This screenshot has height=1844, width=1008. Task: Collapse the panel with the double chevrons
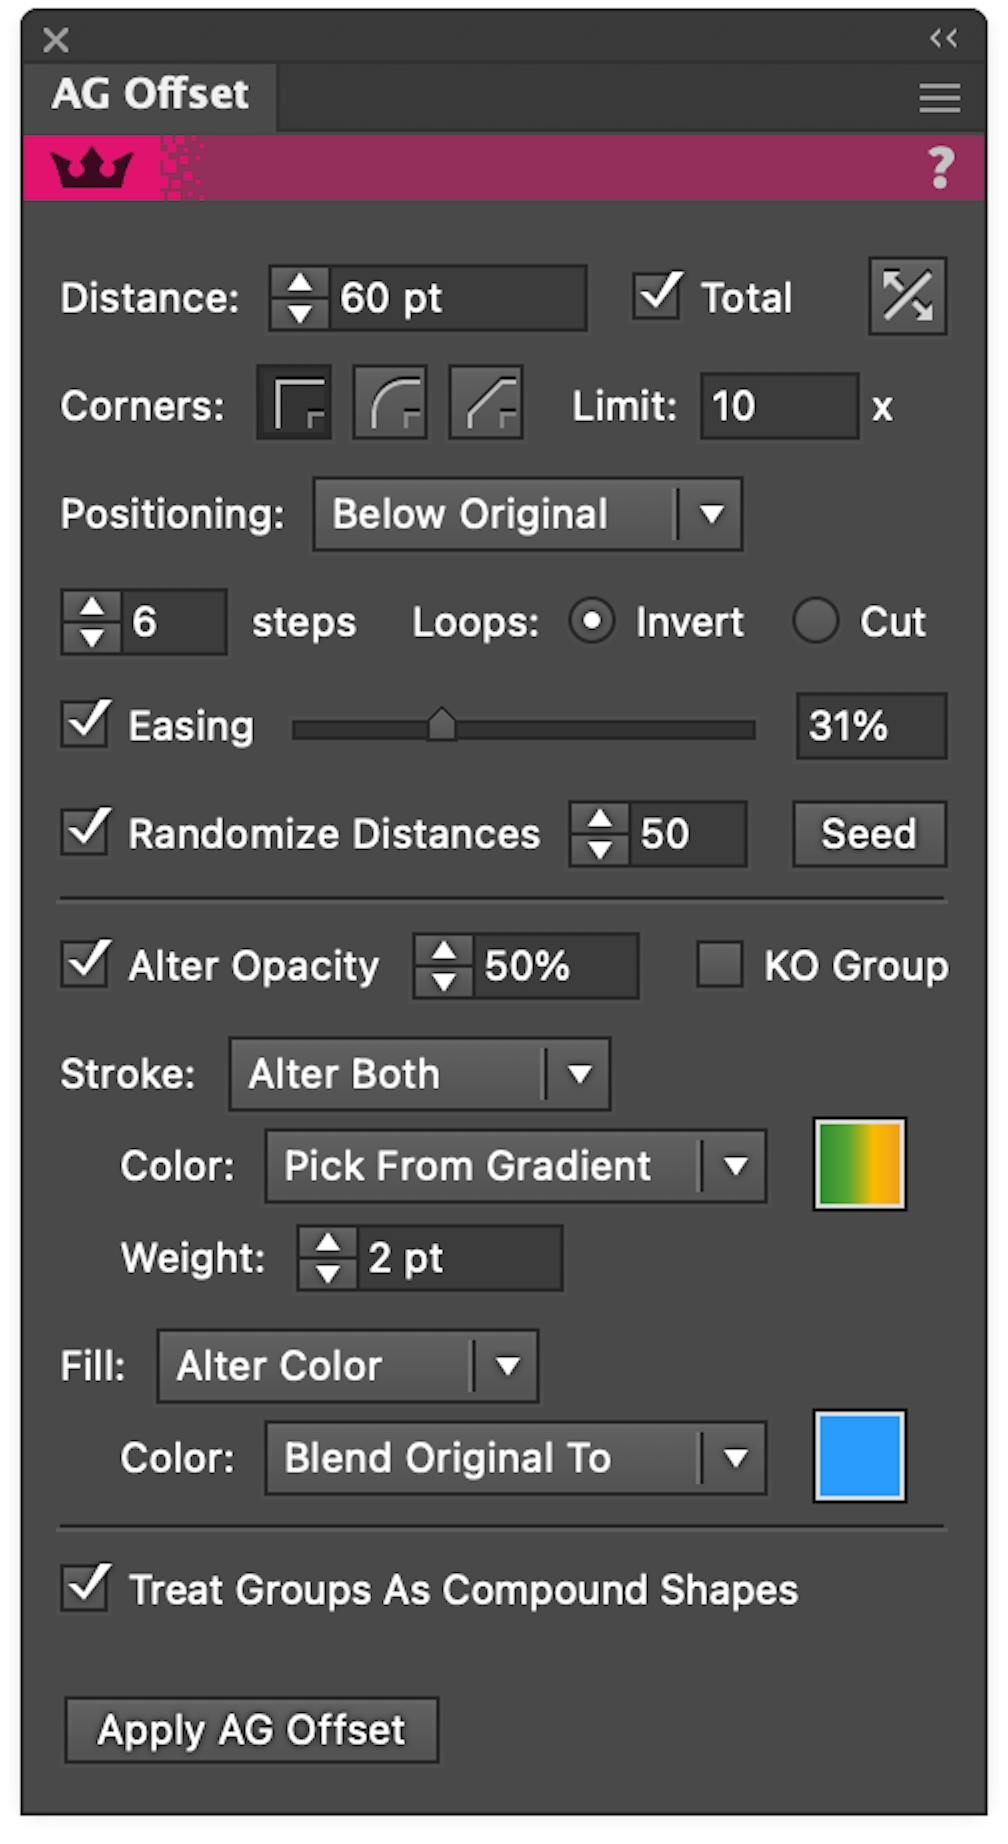941,39
